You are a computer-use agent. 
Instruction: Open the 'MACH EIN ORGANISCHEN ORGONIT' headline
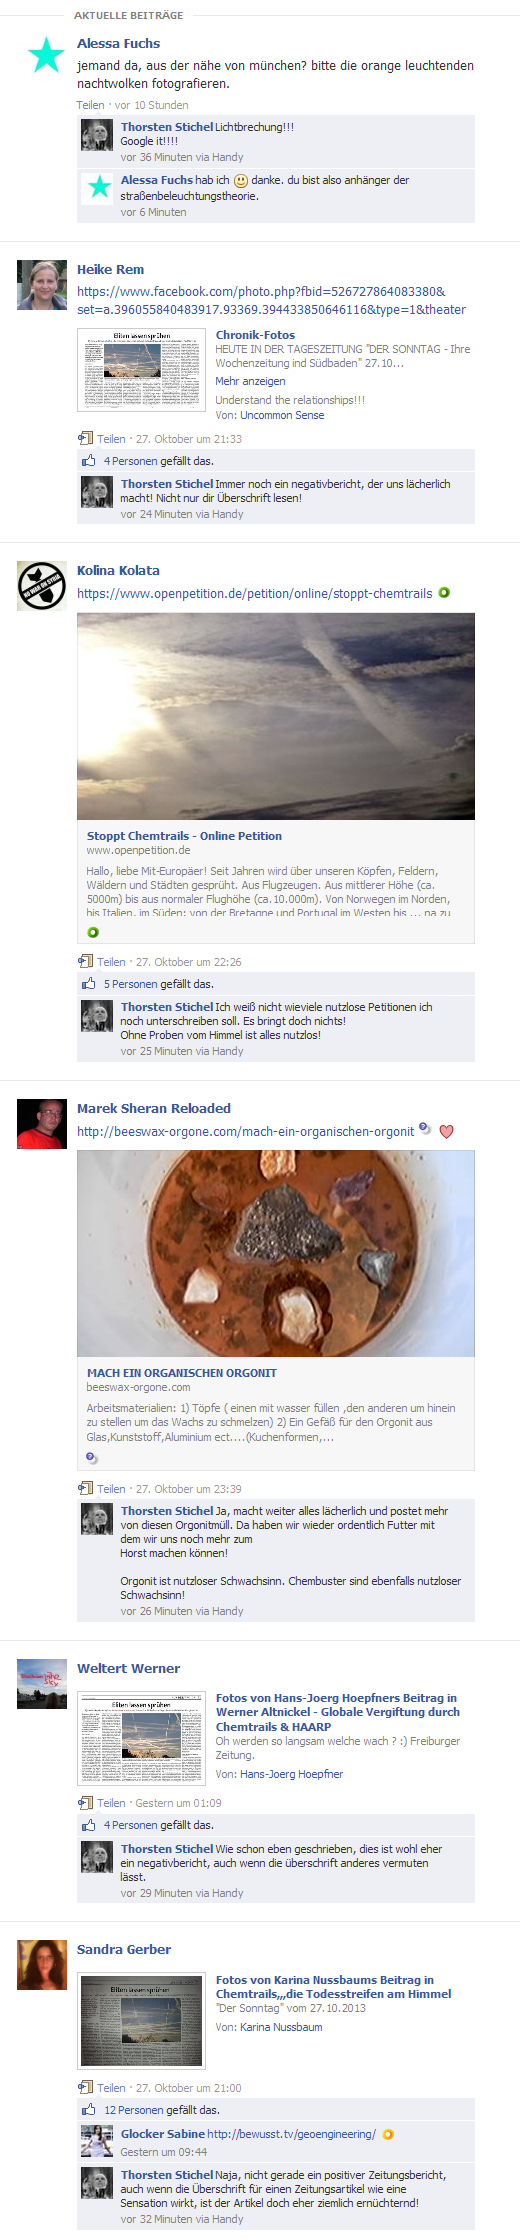pos(182,1373)
